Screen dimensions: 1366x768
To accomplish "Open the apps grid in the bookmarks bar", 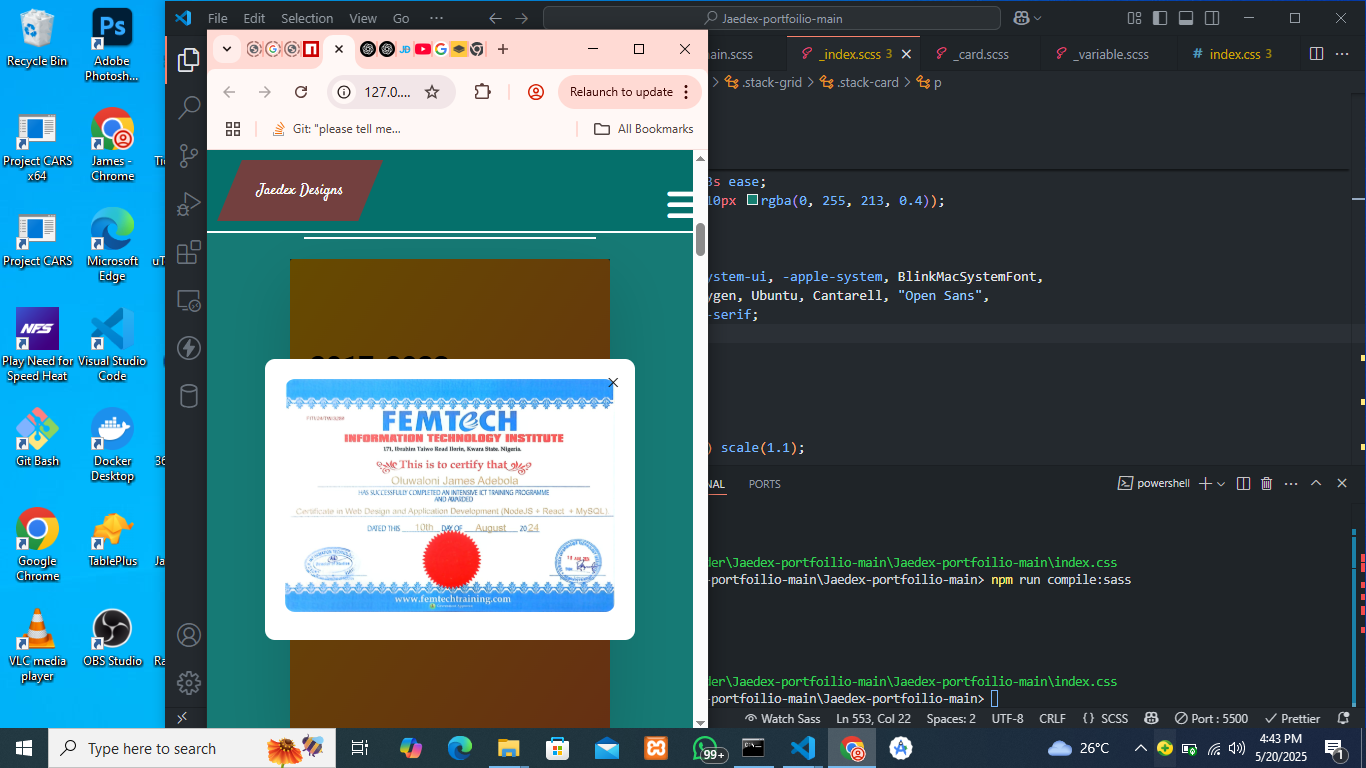I will click(233, 129).
